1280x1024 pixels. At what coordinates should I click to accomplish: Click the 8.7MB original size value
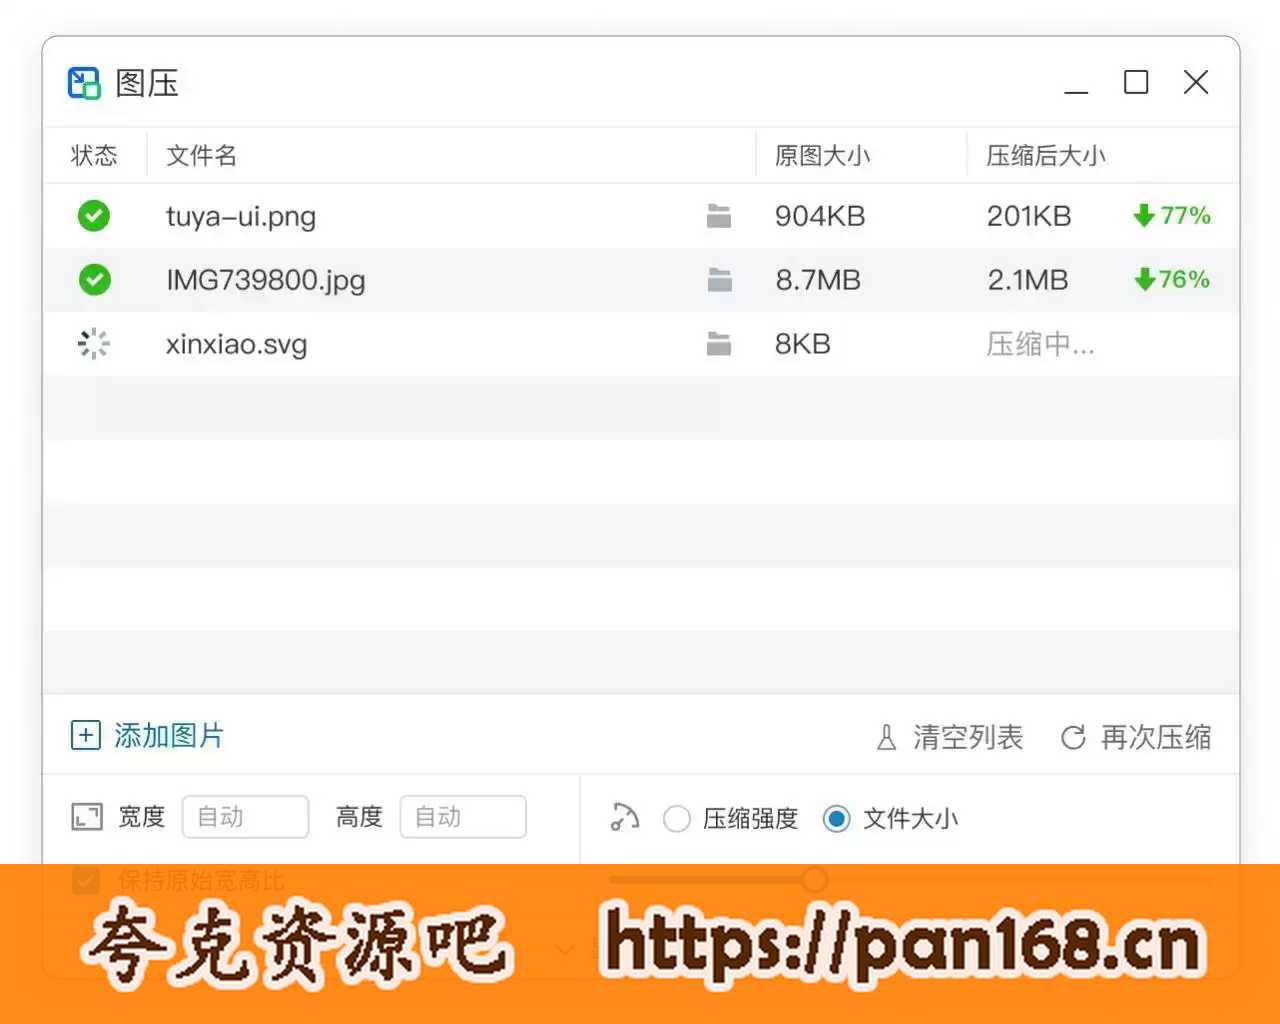coord(818,280)
